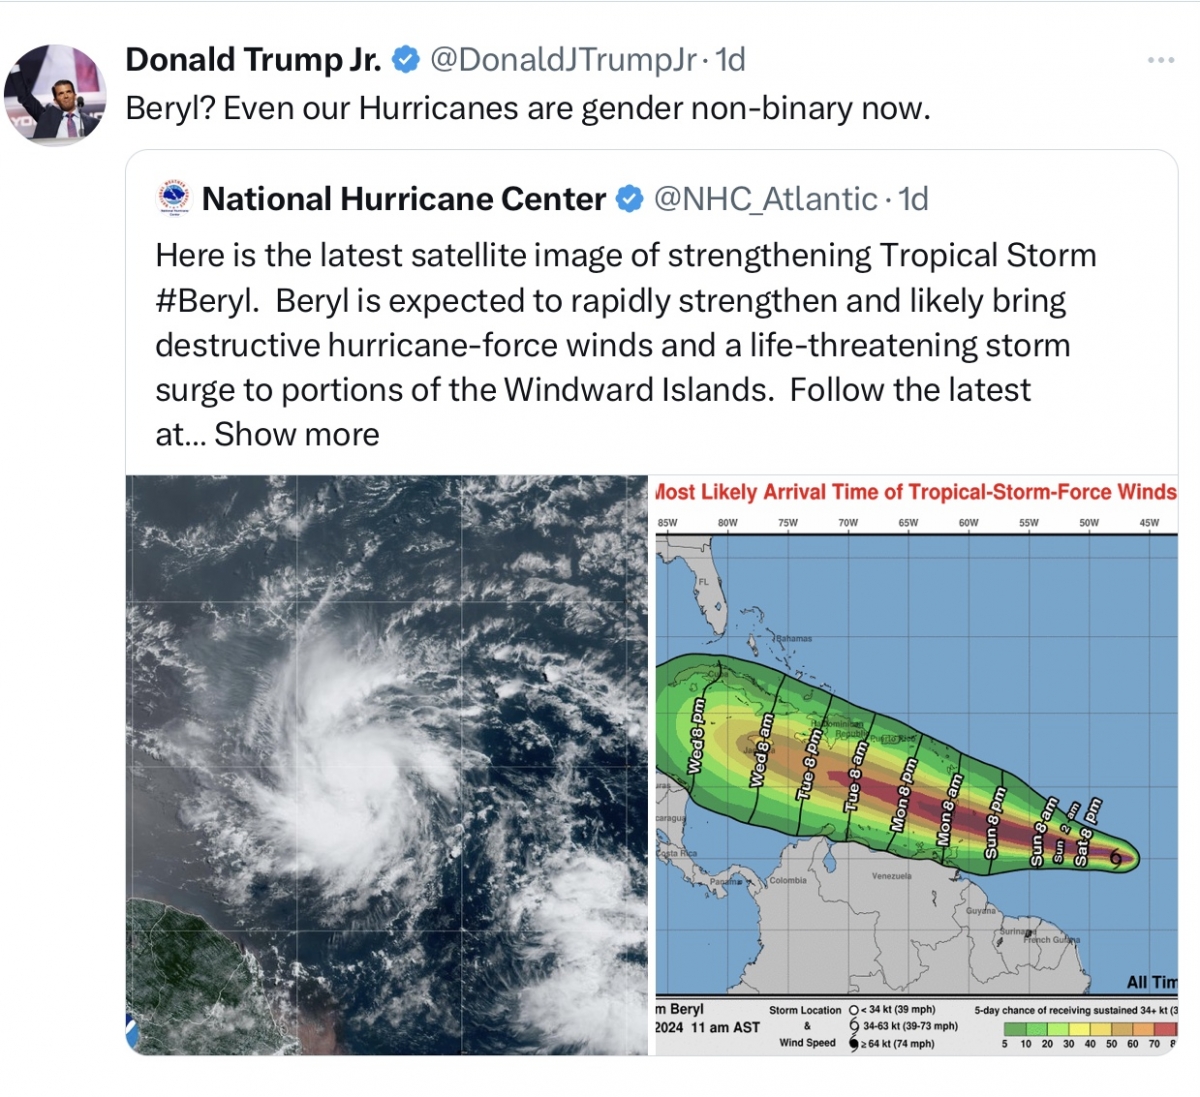Click the storm location symbol on map
This screenshot has height=1097, width=1200.
click(x=1114, y=857)
